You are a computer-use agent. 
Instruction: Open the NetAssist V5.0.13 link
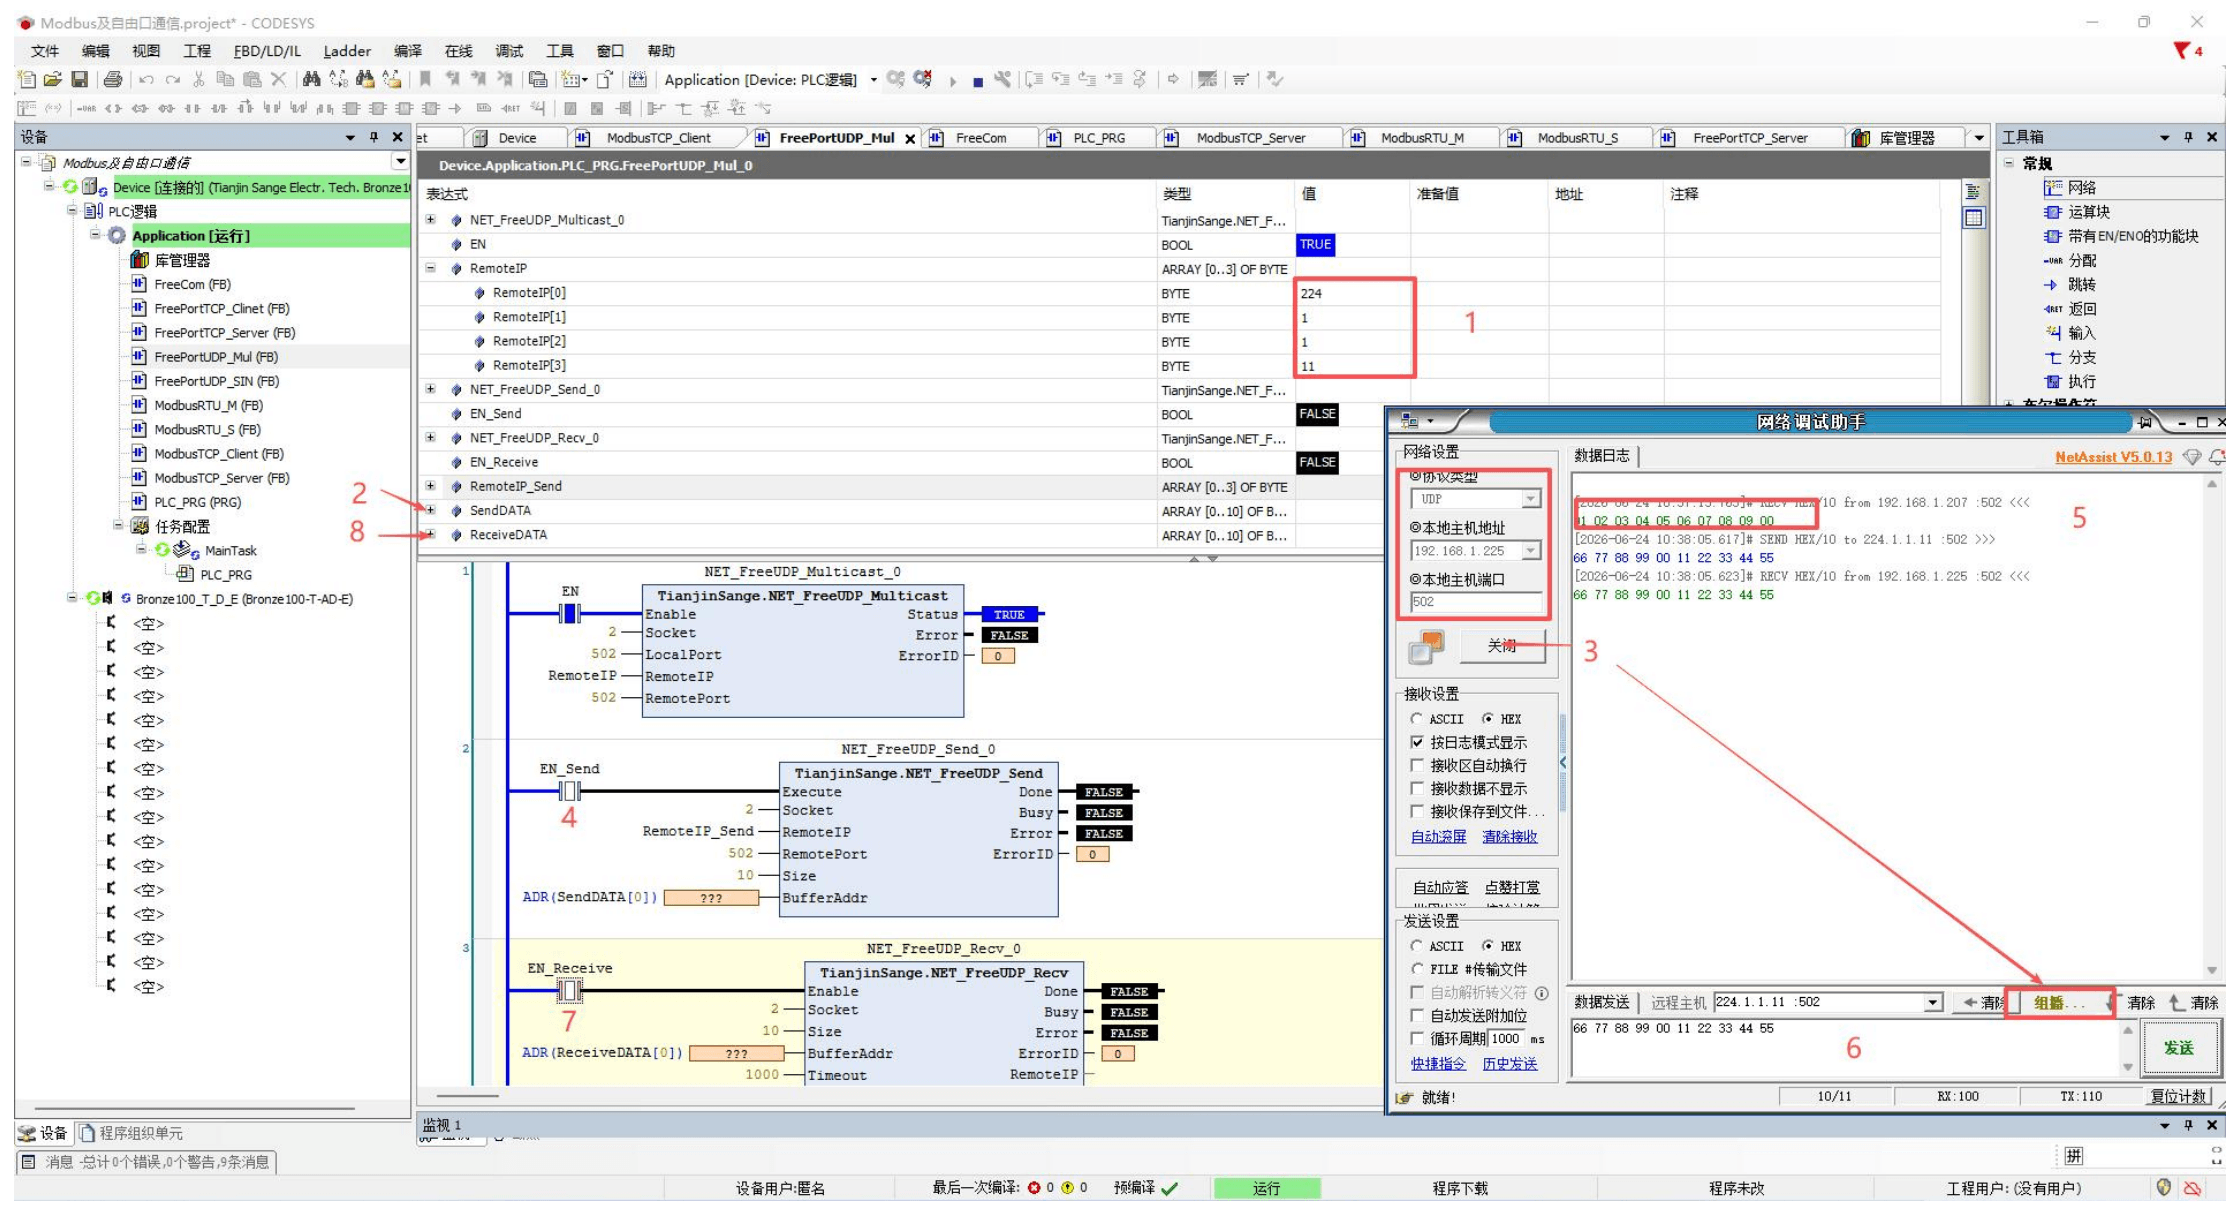point(2113,457)
